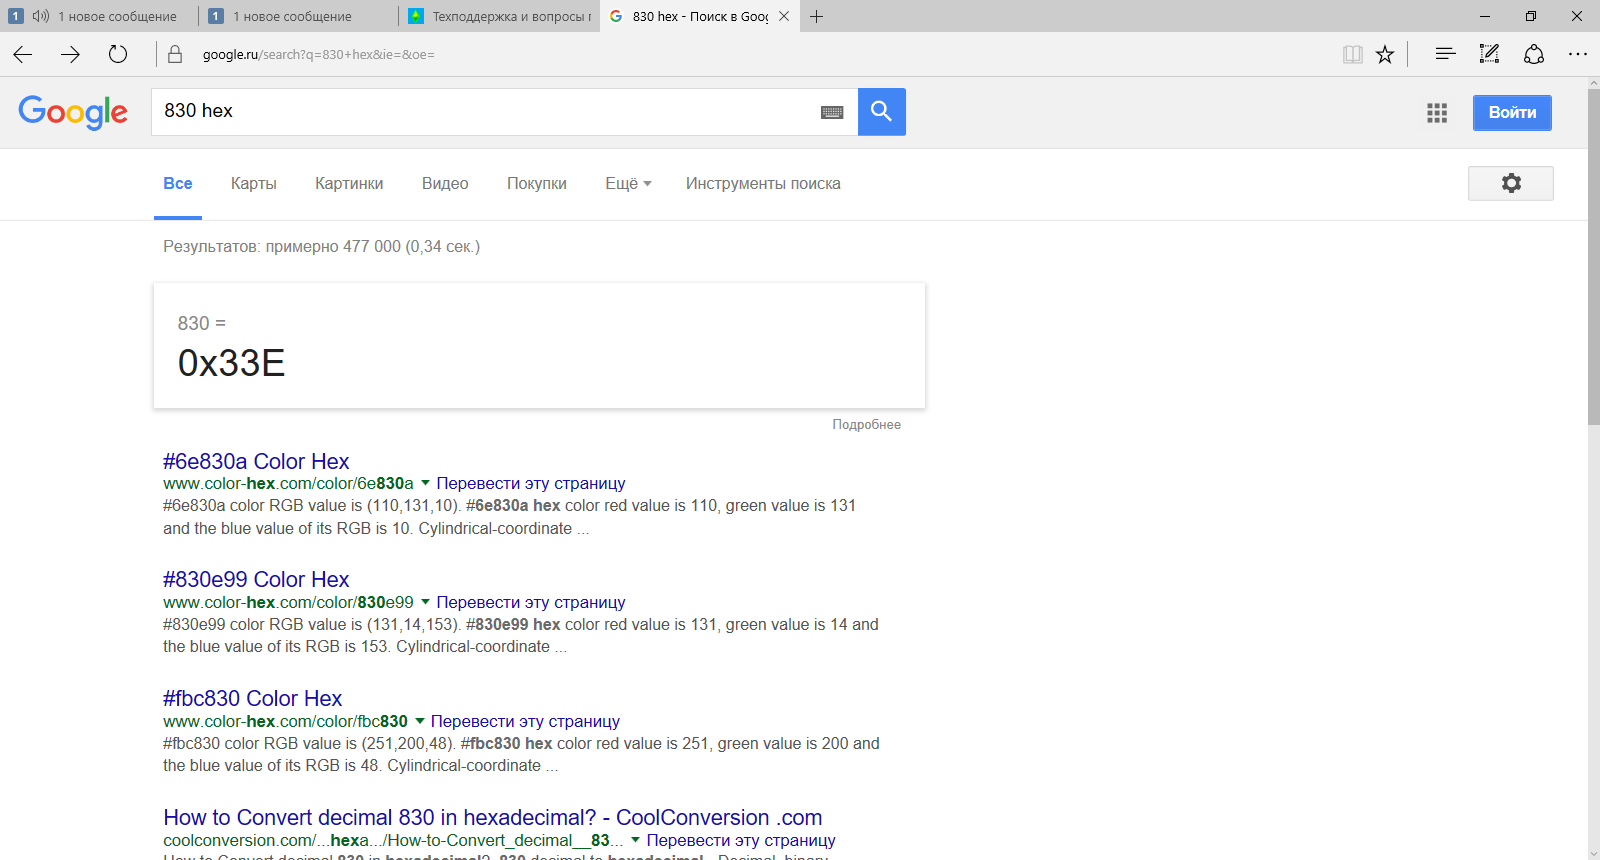Image resolution: width=1600 pixels, height=860 pixels.
Task: Open a new browser tab
Action: point(817,16)
